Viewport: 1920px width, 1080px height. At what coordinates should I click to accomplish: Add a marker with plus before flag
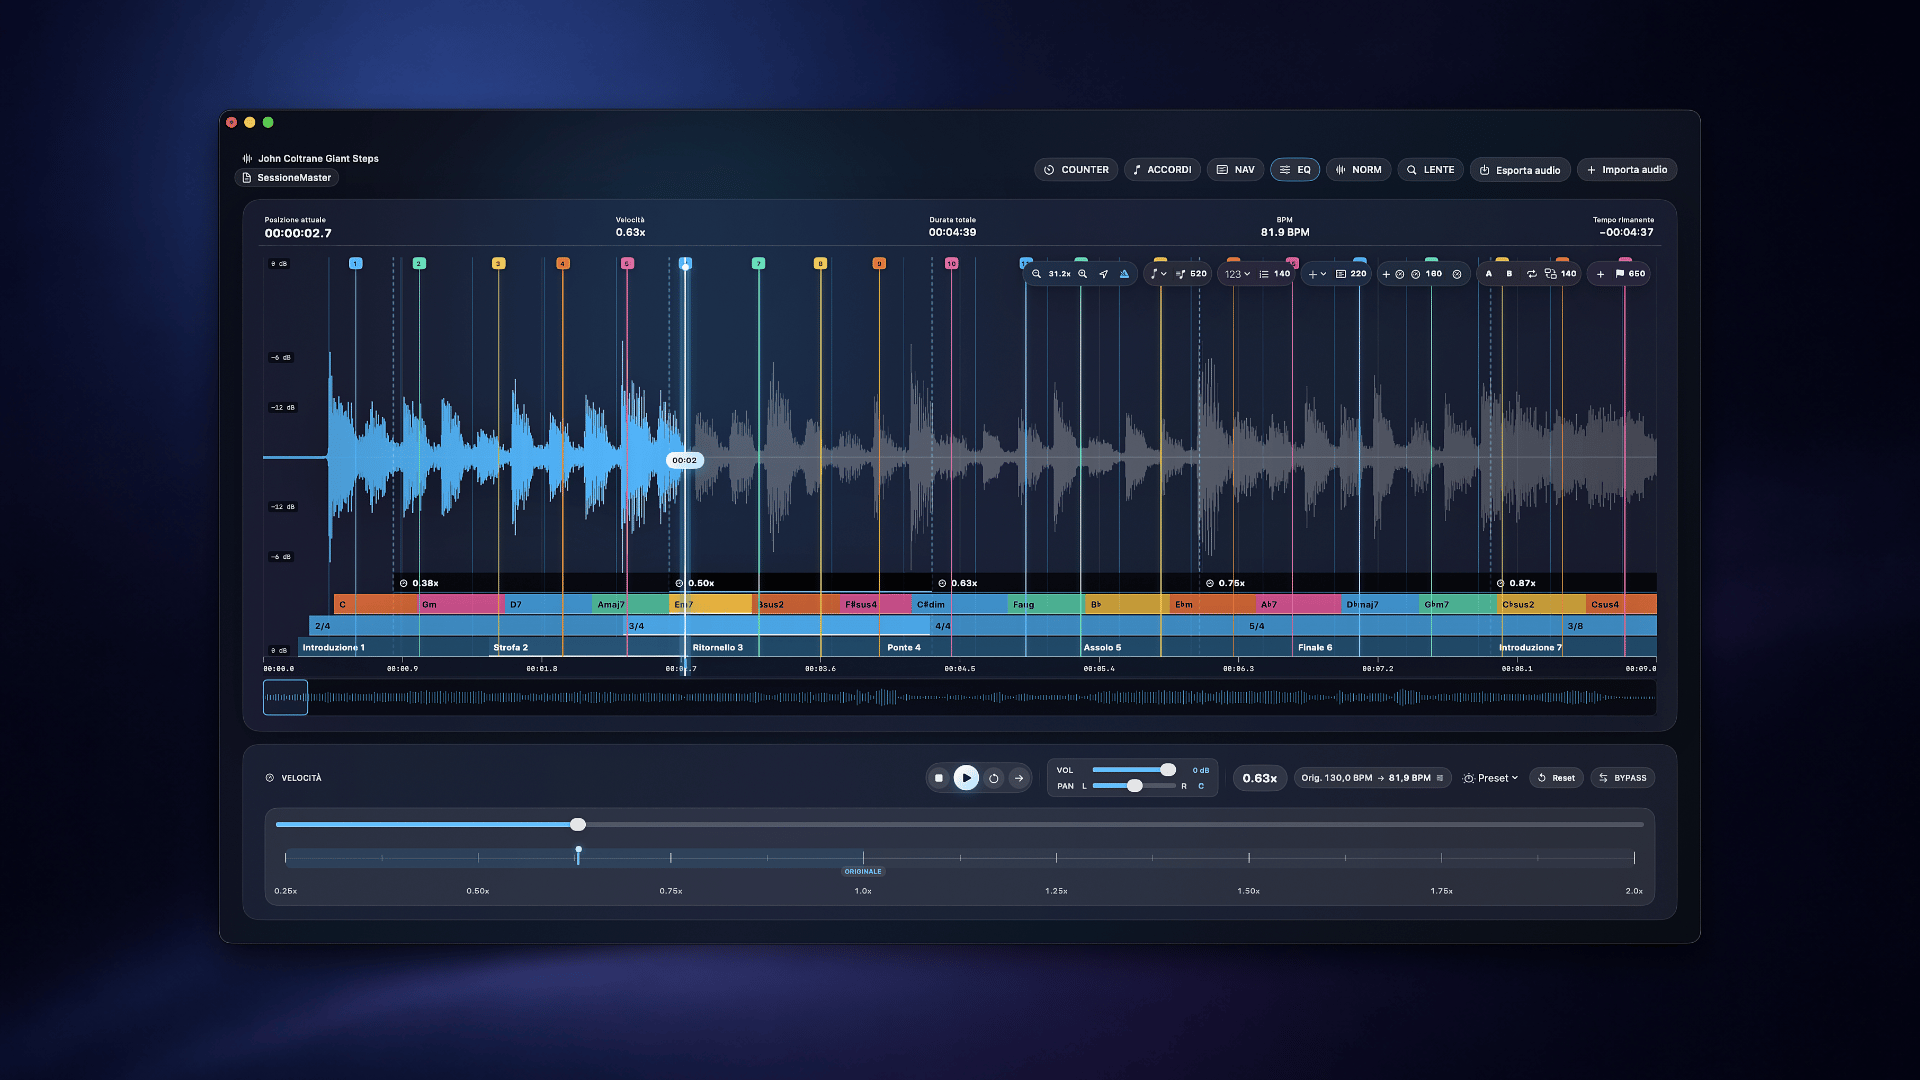[x=1600, y=274]
